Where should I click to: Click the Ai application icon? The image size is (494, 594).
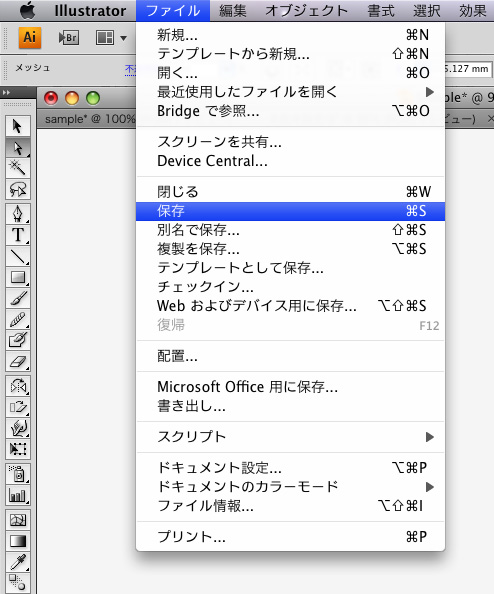[x=30, y=38]
